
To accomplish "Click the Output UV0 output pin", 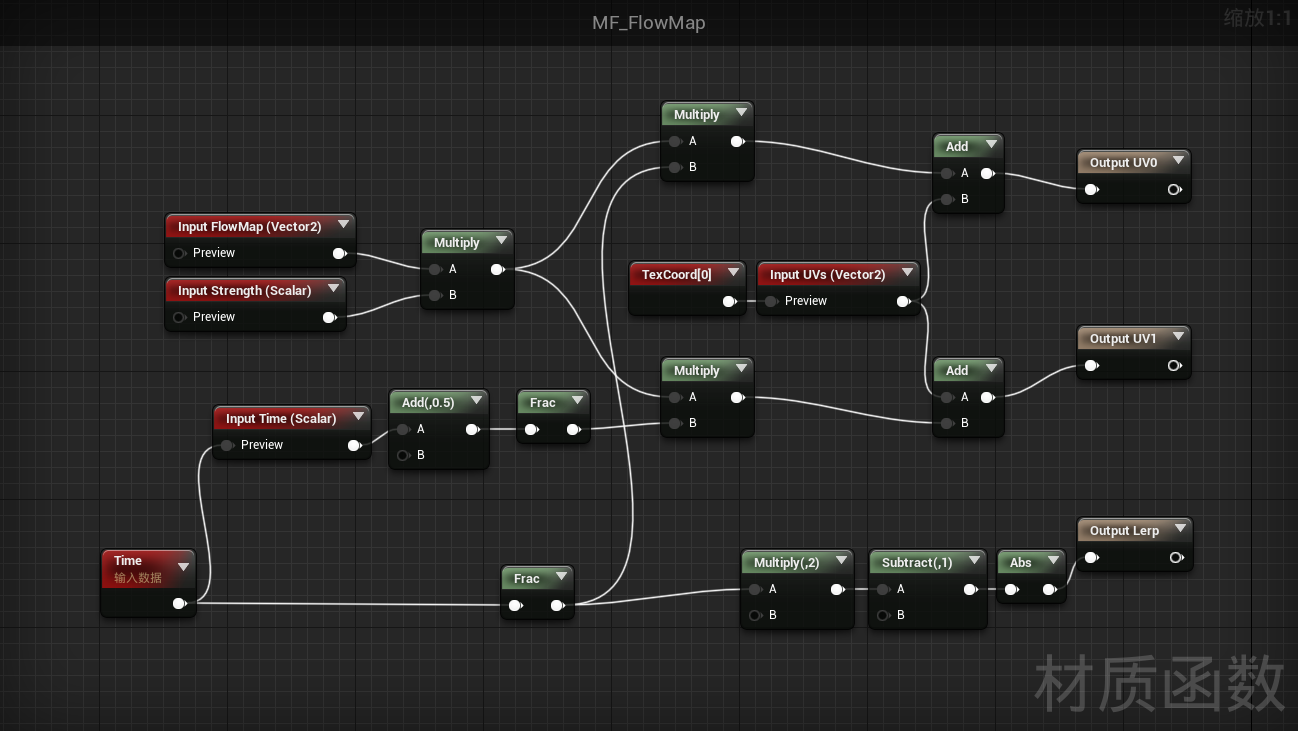I will [x=1174, y=189].
